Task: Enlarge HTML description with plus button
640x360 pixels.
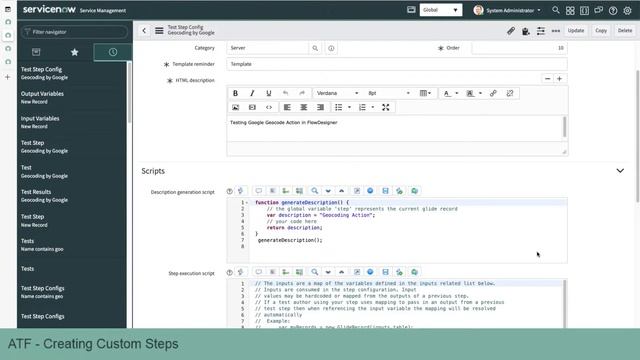Action: click(560, 78)
